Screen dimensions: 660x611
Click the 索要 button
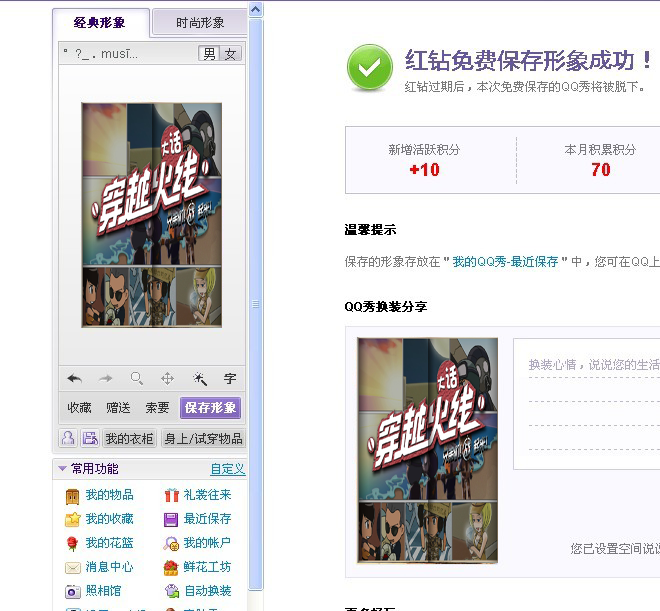pos(157,407)
